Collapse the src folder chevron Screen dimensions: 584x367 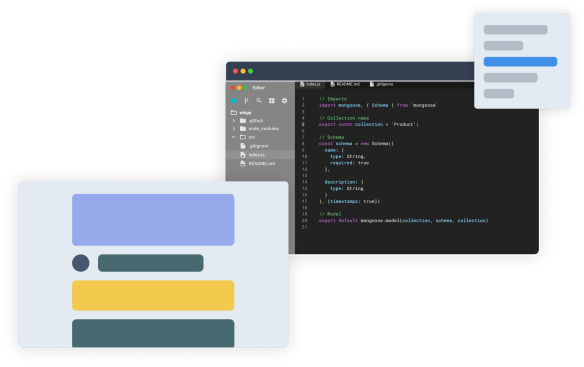click(x=234, y=137)
